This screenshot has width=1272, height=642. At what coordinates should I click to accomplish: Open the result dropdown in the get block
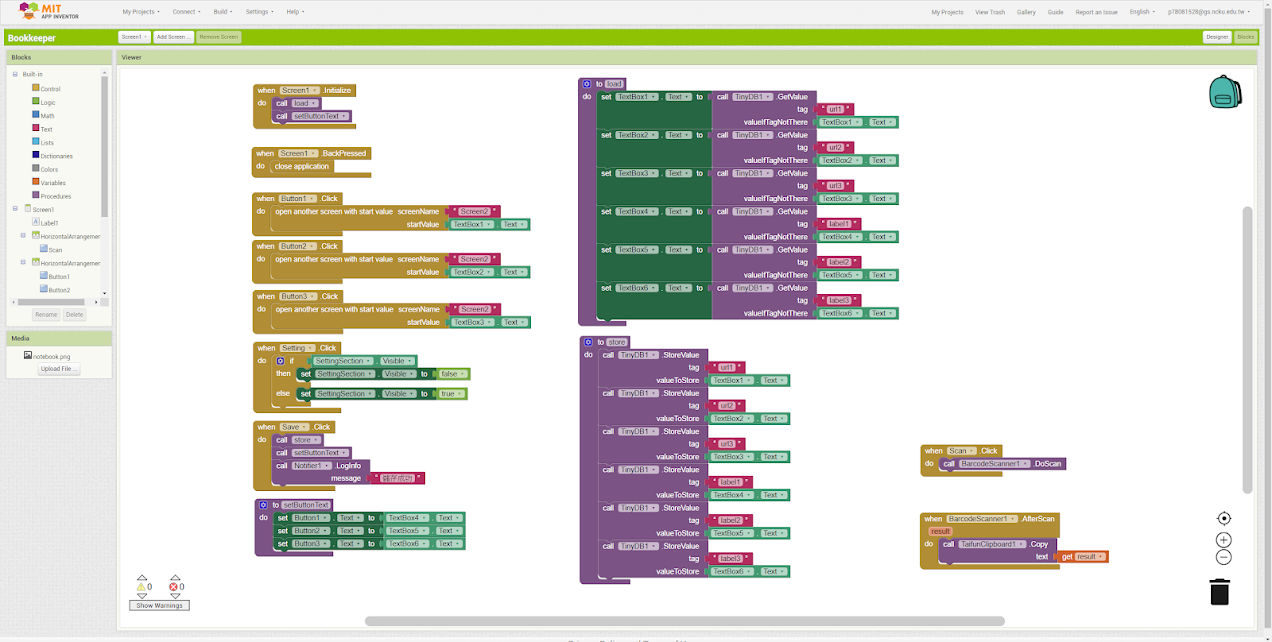pos(1088,556)
